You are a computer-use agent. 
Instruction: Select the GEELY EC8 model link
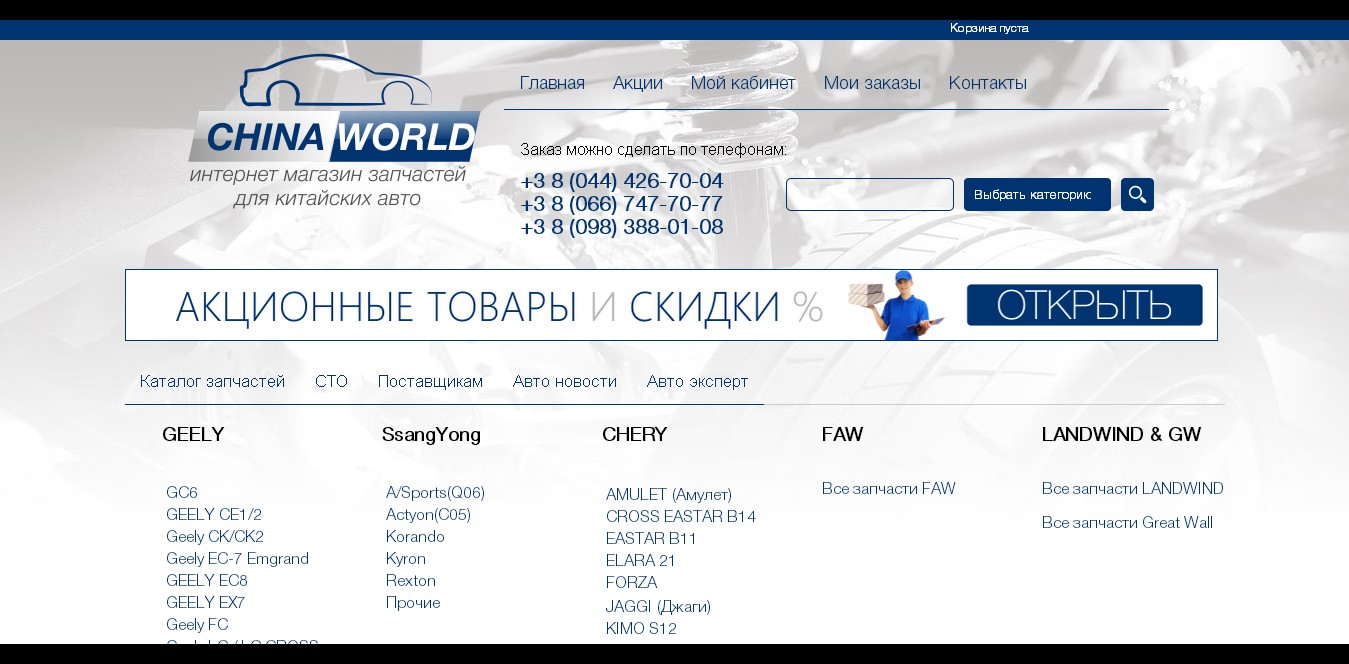coord(207,581)
